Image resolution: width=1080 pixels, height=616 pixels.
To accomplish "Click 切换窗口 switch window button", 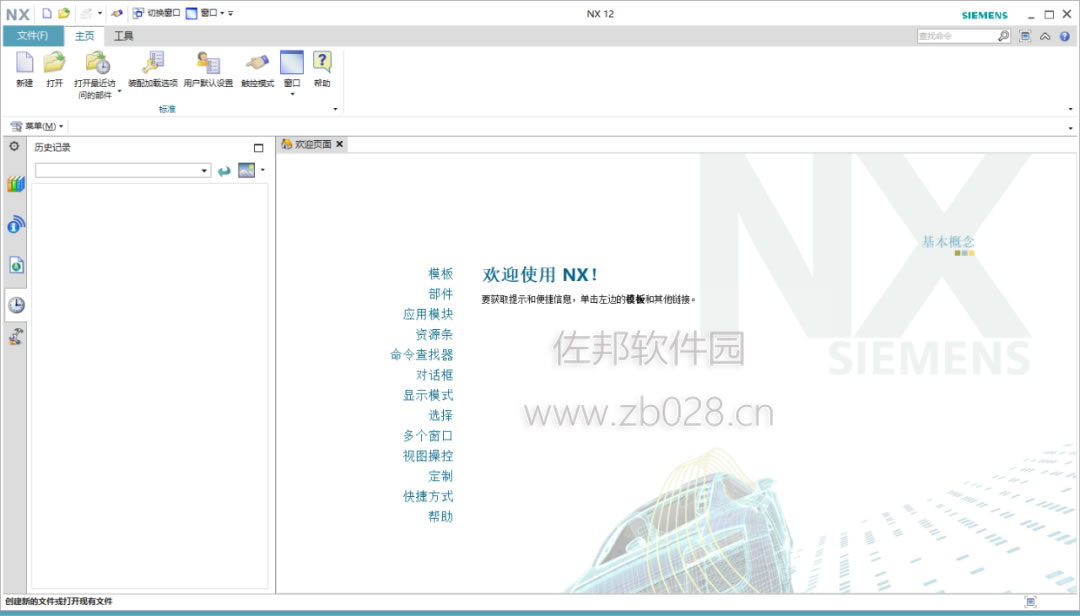I will 156,13.
